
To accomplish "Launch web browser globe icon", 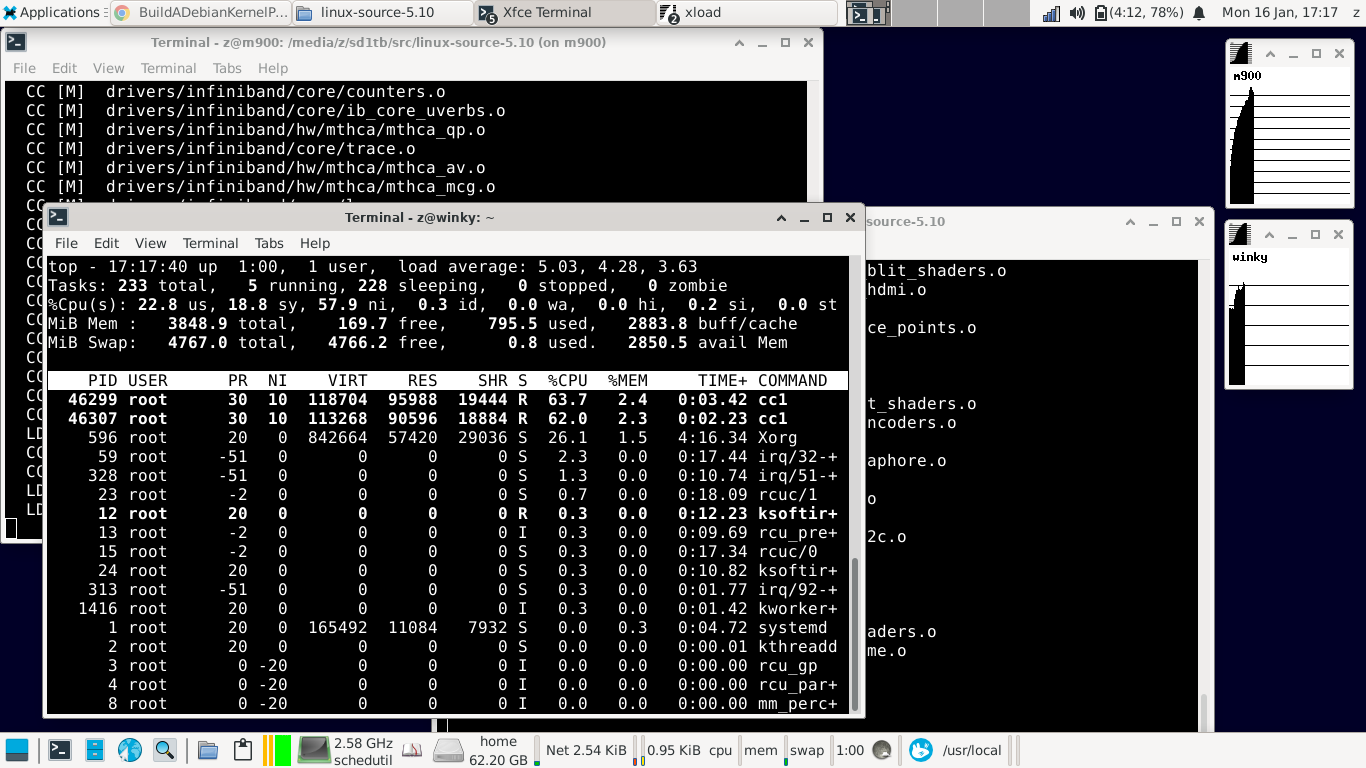I will point(130,749).
